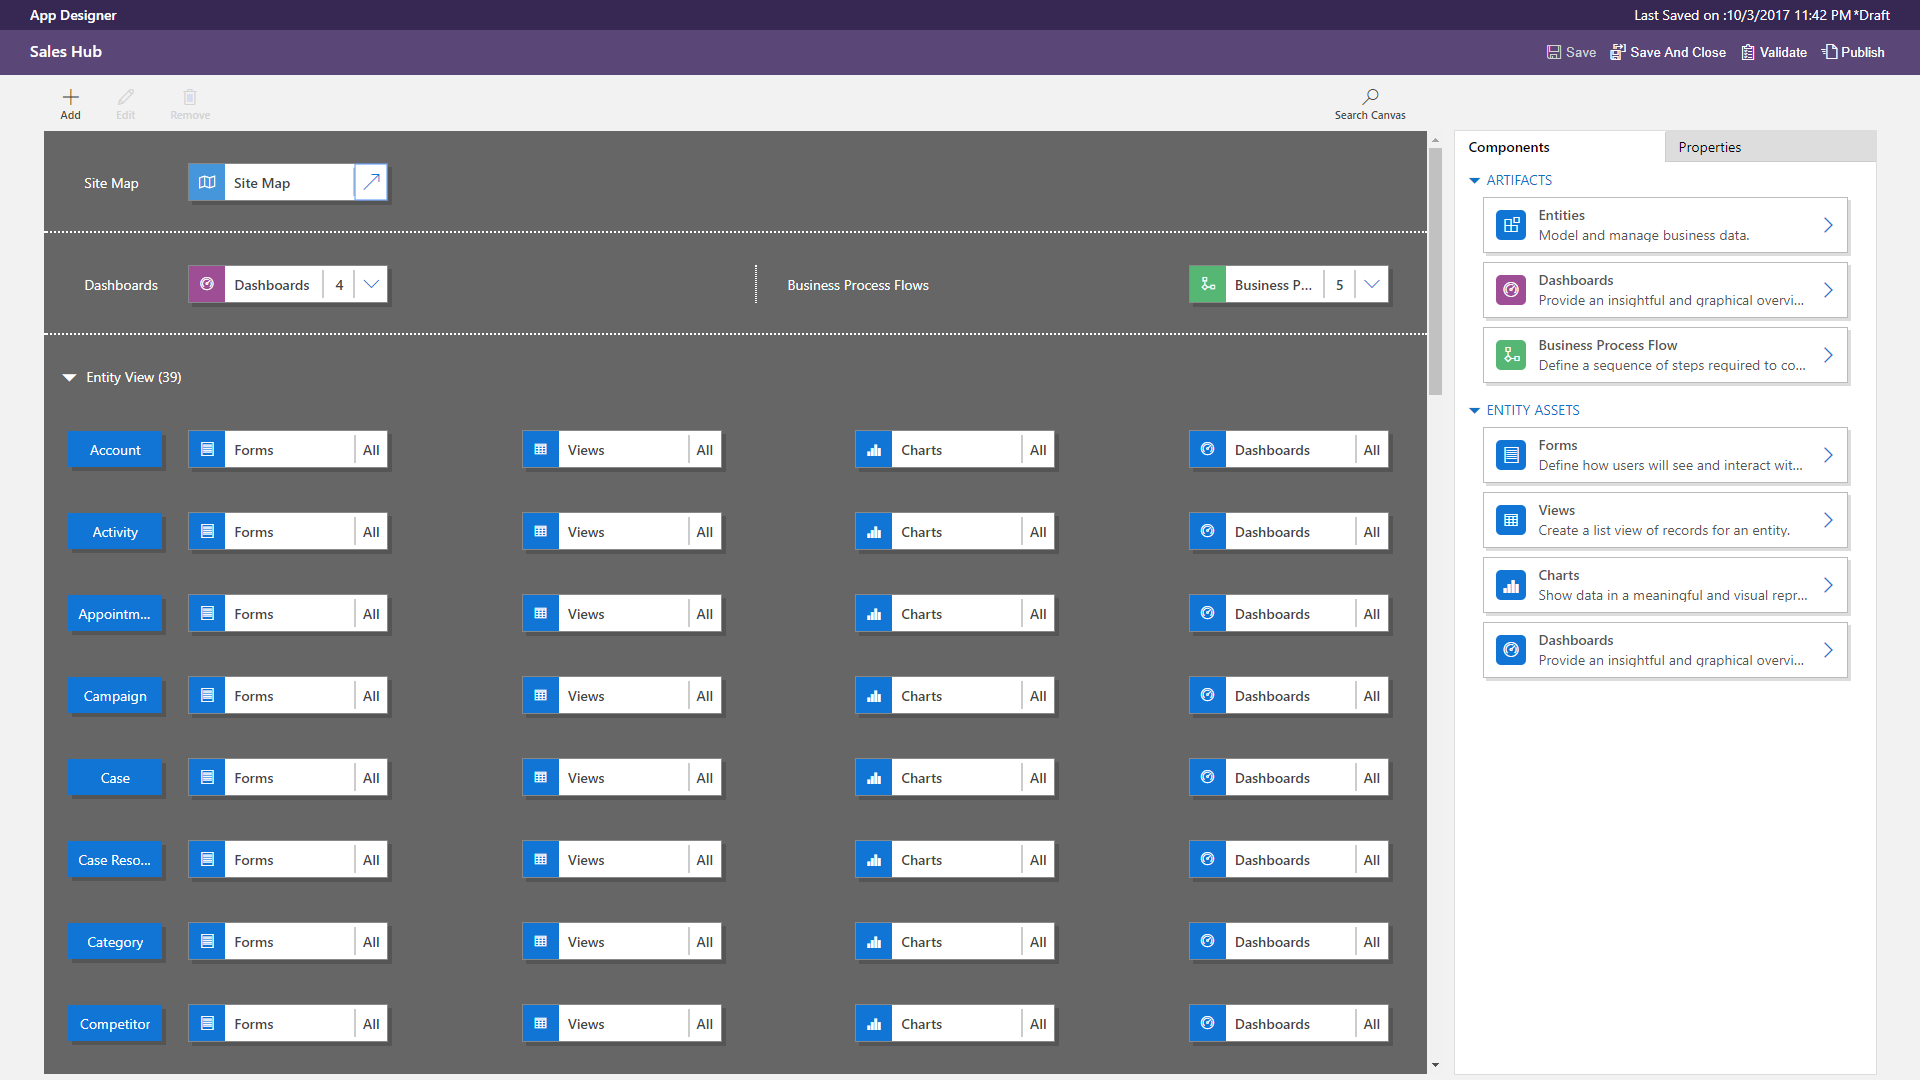The image size is (1920, 1080).
Task: Select the Views icon on the Activity row
Action: tap(540, 531)
